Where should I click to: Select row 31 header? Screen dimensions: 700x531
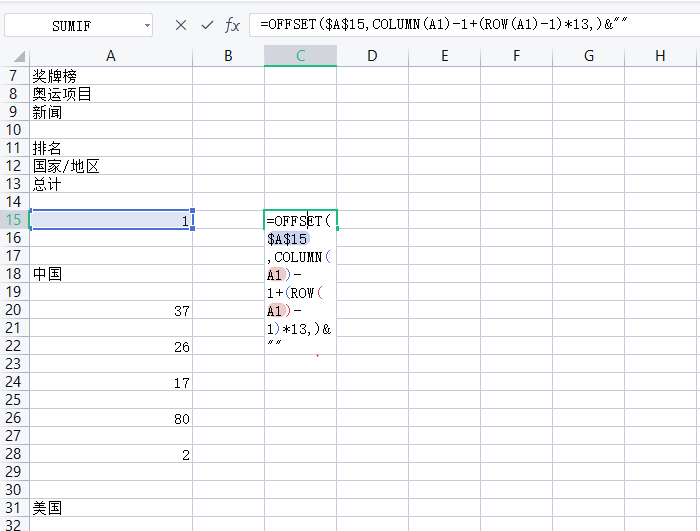pos(13,508)
